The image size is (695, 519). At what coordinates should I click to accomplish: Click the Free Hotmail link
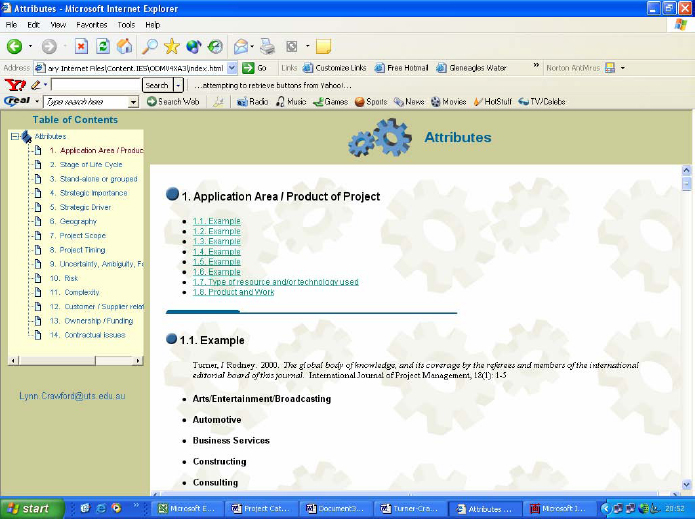(402, 68)
